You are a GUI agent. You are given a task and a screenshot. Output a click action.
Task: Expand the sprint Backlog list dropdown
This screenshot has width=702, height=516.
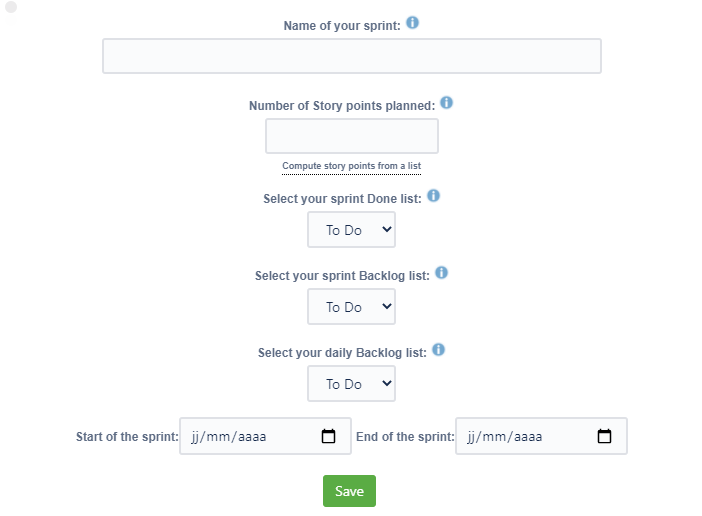click(x=351, y=307)
